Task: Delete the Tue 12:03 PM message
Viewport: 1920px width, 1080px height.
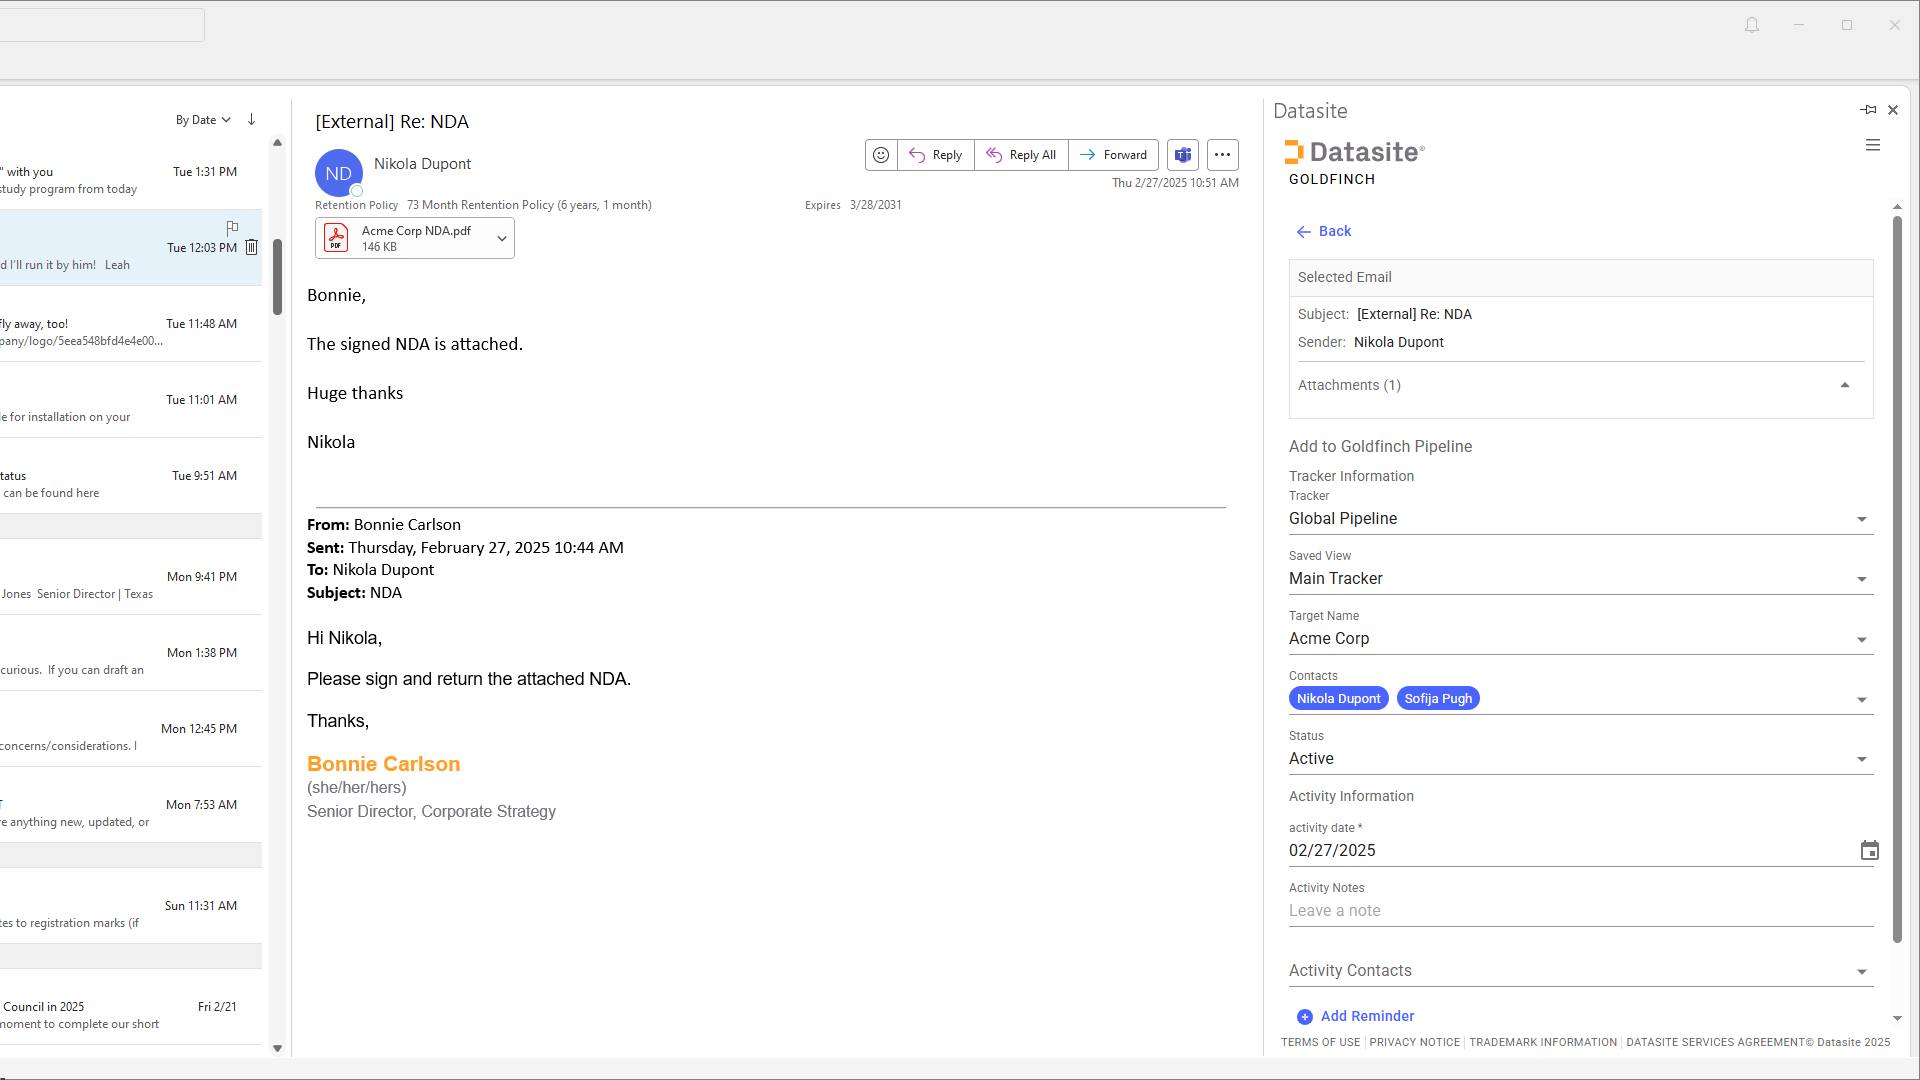Action: [252, 247]
